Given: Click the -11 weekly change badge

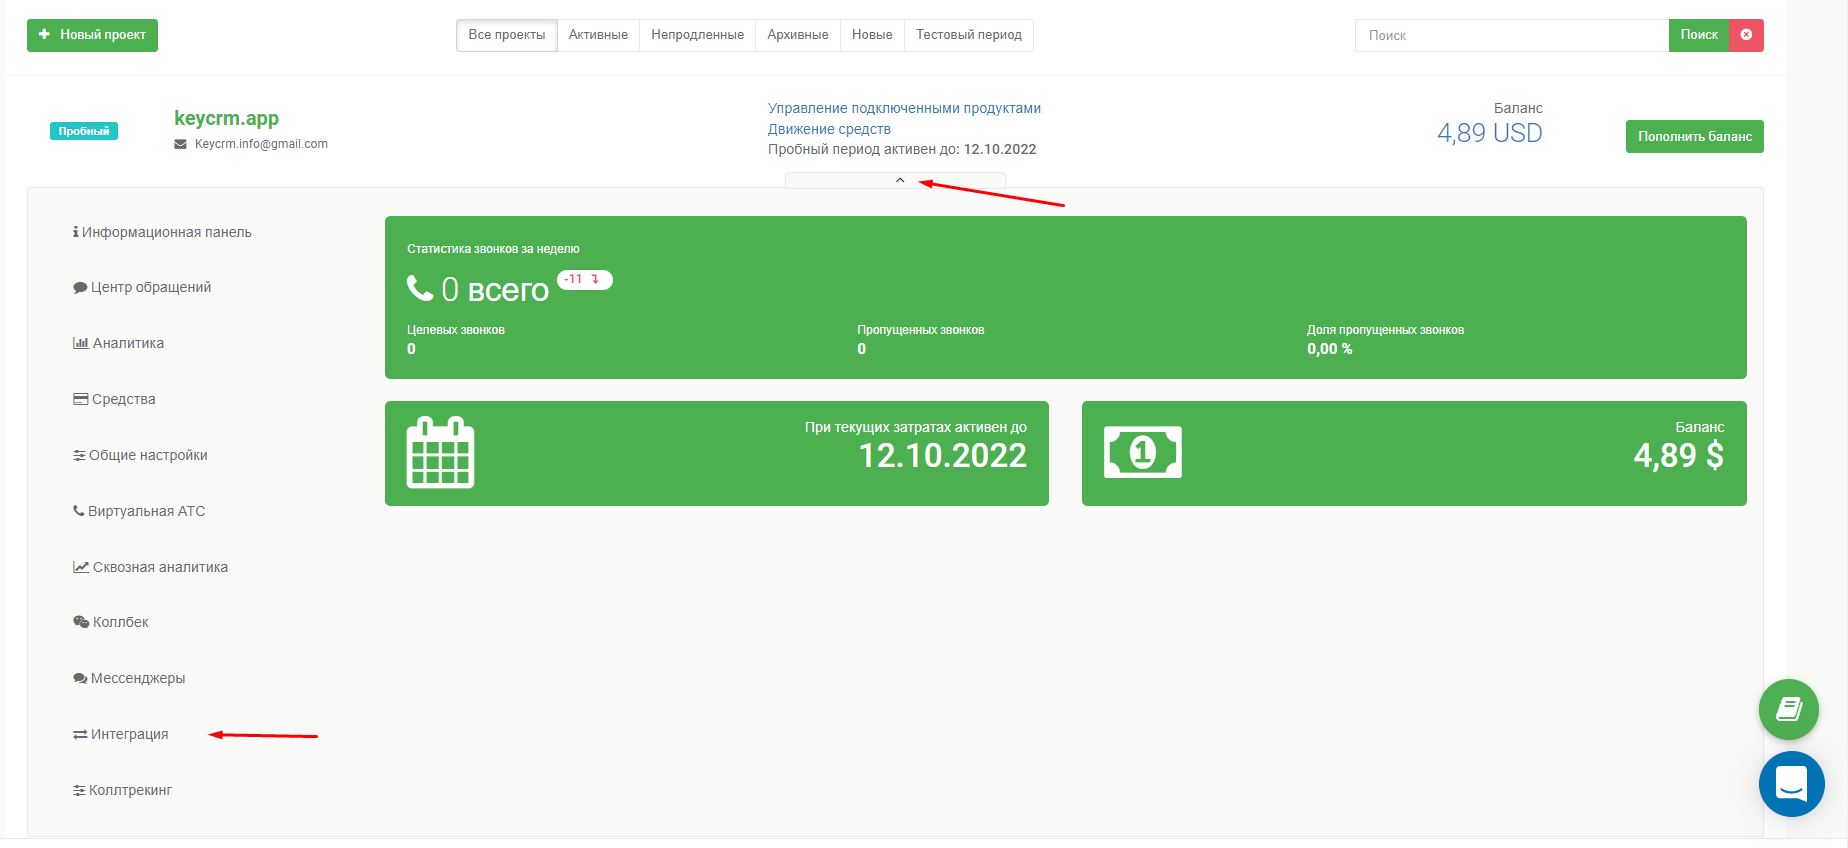Looking at the screenshot, I should pyautogui.click(x=585, y=280).
